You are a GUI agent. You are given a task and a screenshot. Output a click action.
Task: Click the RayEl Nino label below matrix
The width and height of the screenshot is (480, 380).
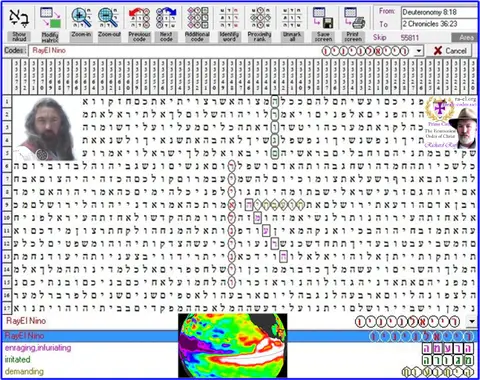(26, 321)
